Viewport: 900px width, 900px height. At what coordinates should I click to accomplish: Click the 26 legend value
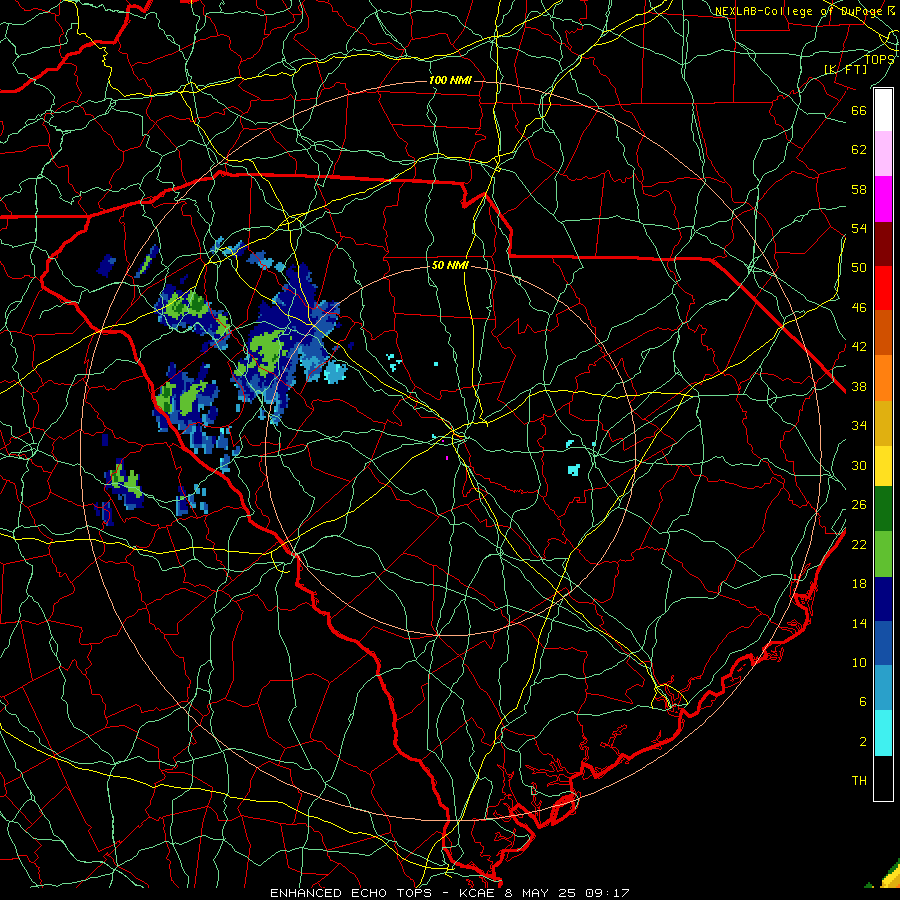859,505
